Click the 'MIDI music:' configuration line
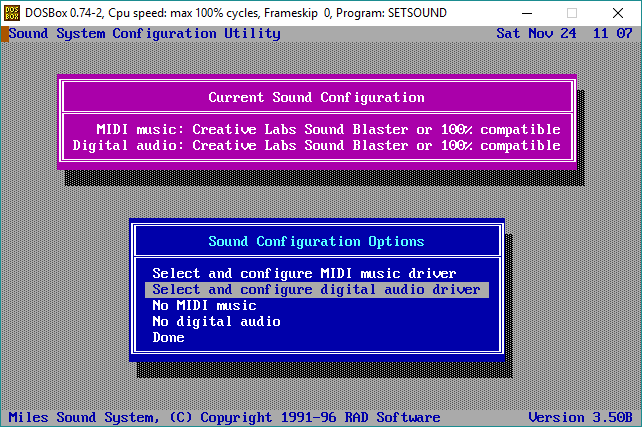Image resolution: width=642 pixels, height=427 pixels. coord(328,130)
